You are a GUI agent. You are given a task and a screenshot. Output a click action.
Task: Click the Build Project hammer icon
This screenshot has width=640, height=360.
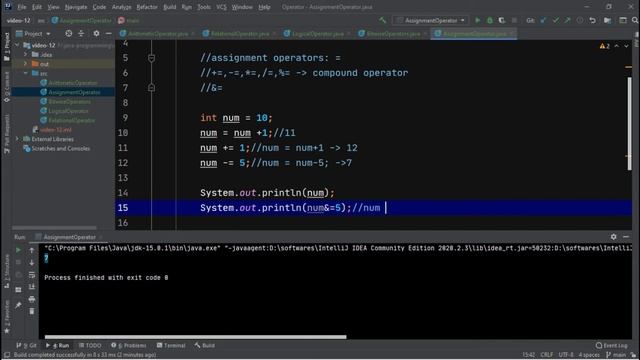[382, 20]
